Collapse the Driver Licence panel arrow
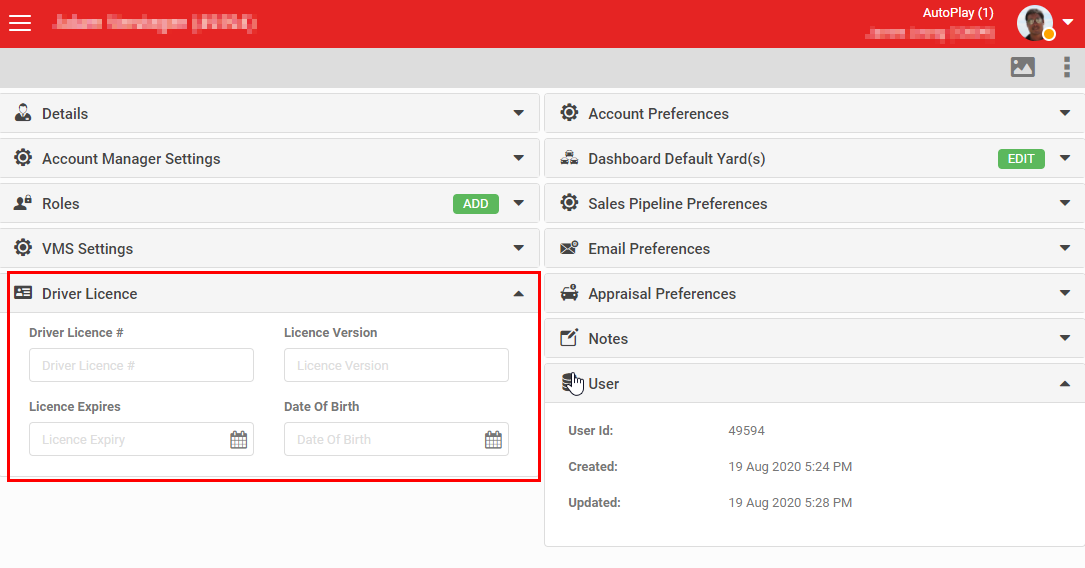The height and width of the screenshot is (568, 1085). point(518,293)
